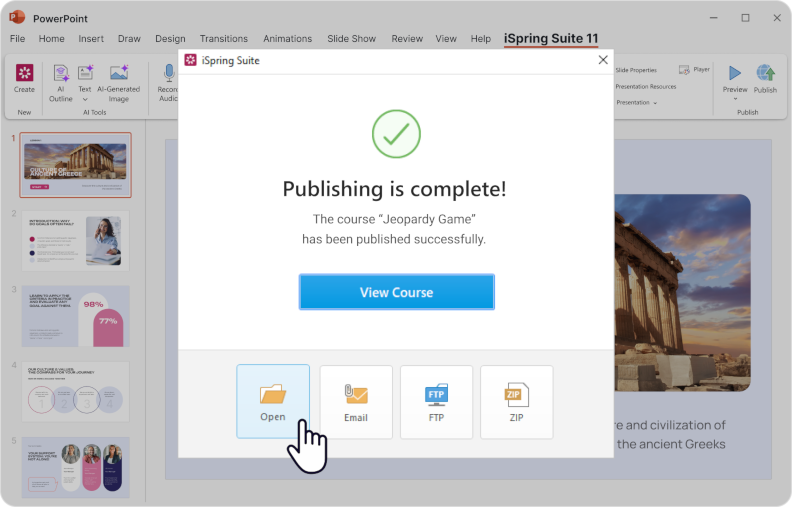The width and height of the screenshot is (792, 507).
Task: Switch to the Review tab
Action: tap(407, 38)
